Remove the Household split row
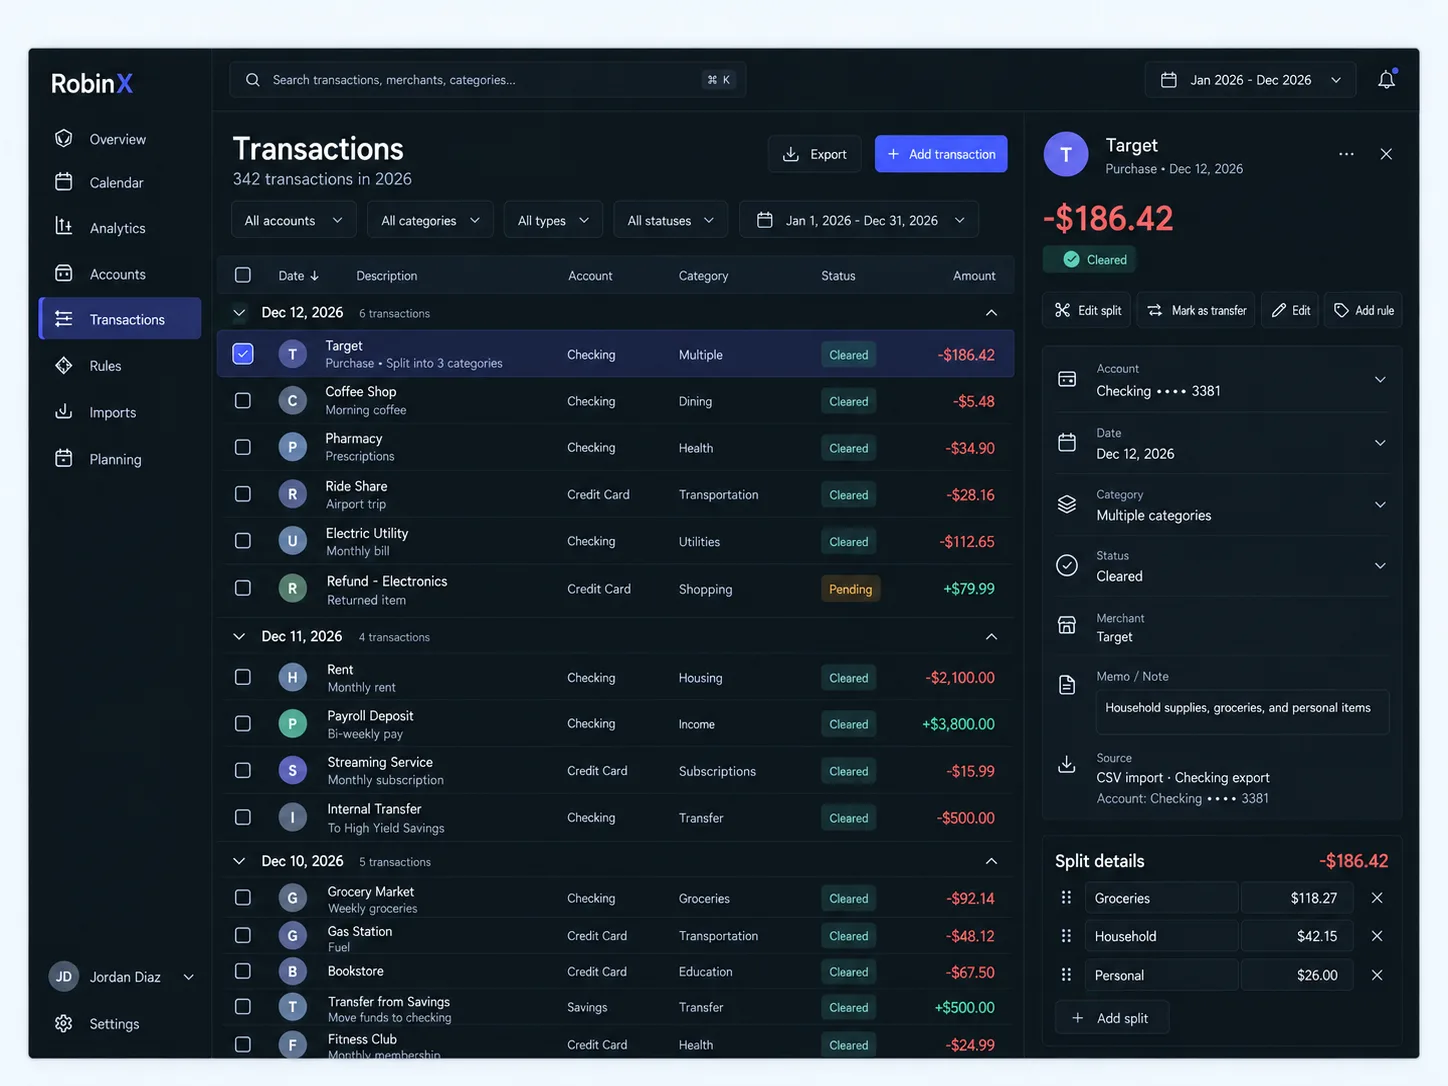The height and width of the screenshot is (1086, 1448). pyautogui.click(x=1377, y=936)
